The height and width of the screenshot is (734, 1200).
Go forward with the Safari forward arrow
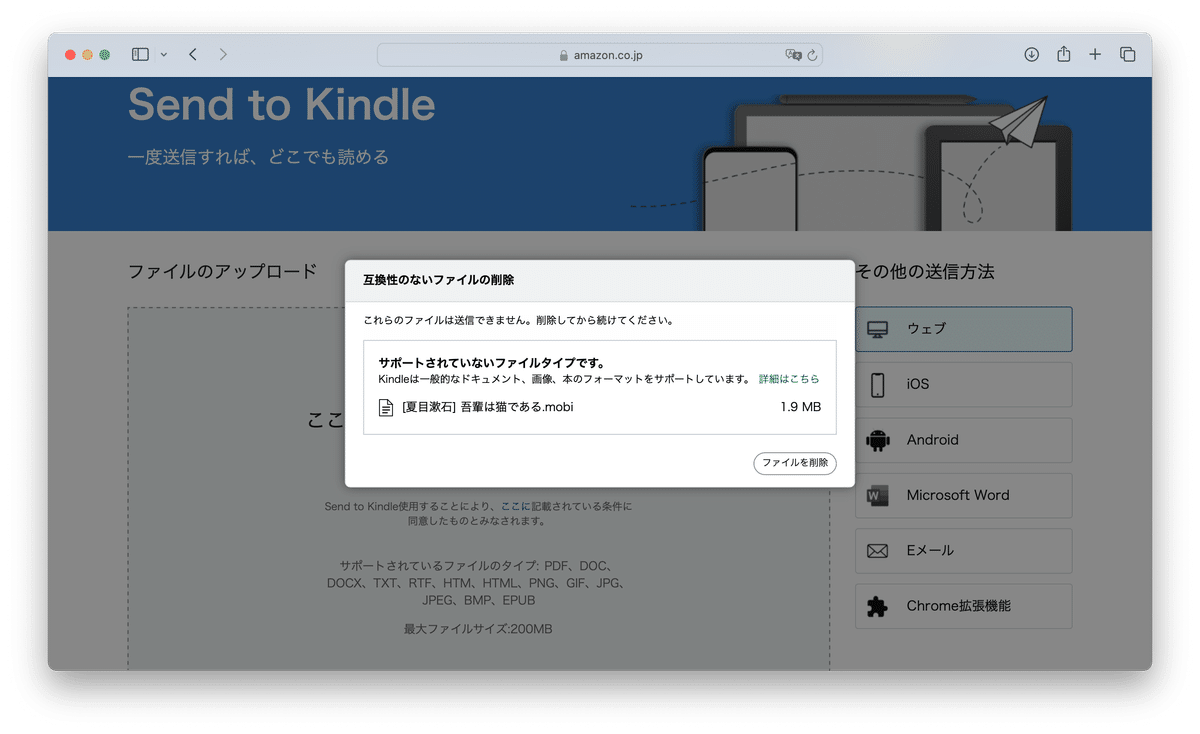click(223, 55)
